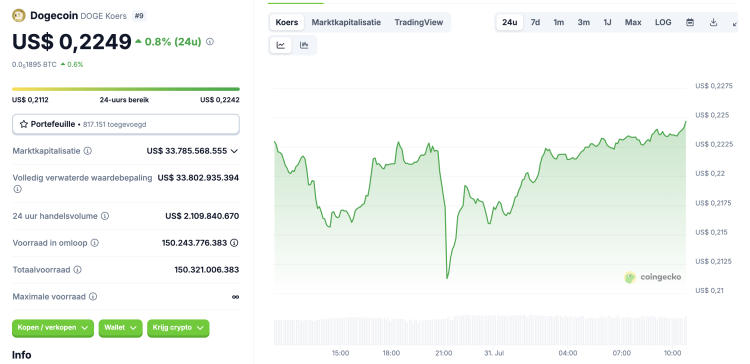The image size is (750, 364).
Task: Click the BTC price 0,0₅1895 BTC
Action: point(34,65)
